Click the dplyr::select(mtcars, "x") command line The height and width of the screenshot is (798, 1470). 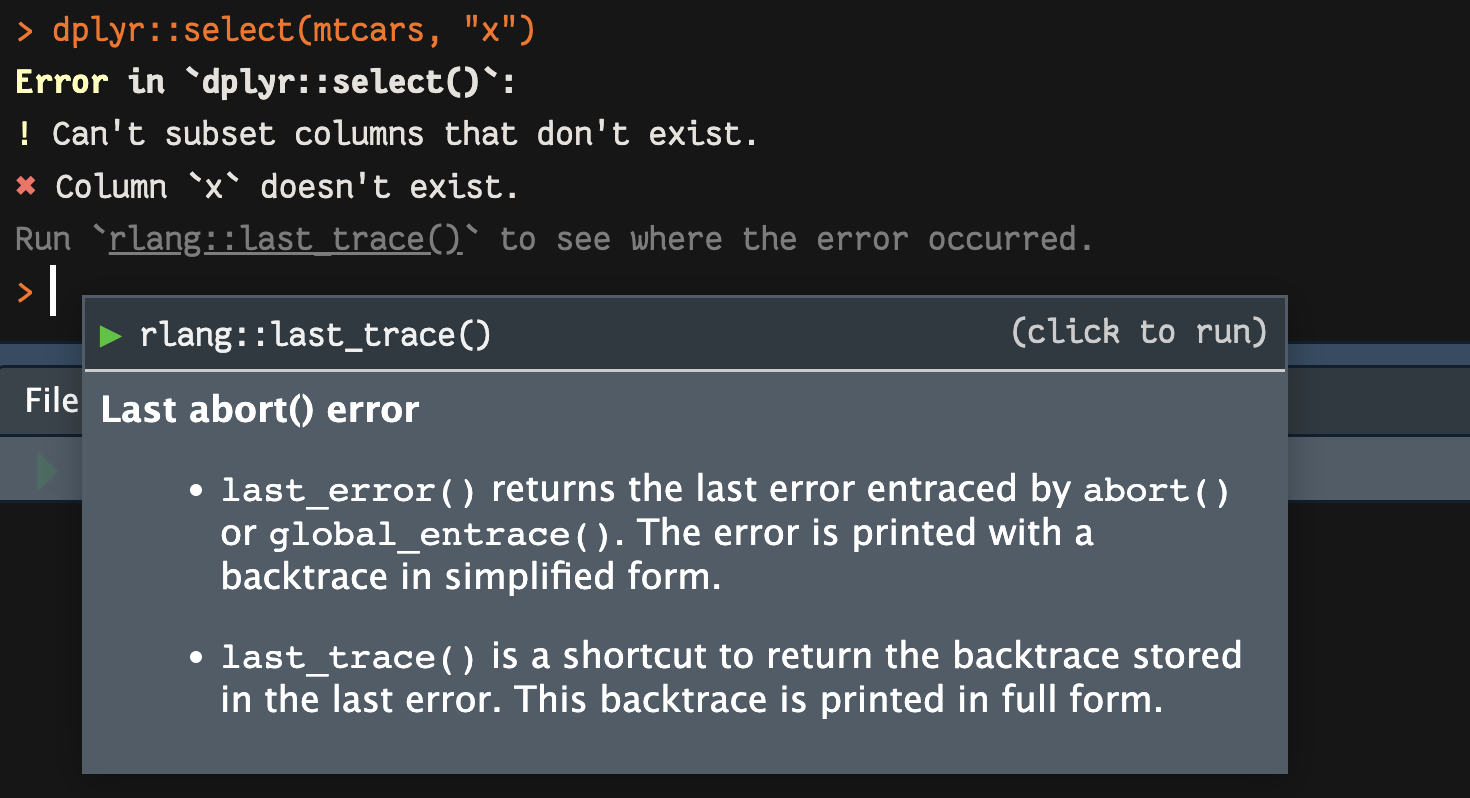[294, 31]
